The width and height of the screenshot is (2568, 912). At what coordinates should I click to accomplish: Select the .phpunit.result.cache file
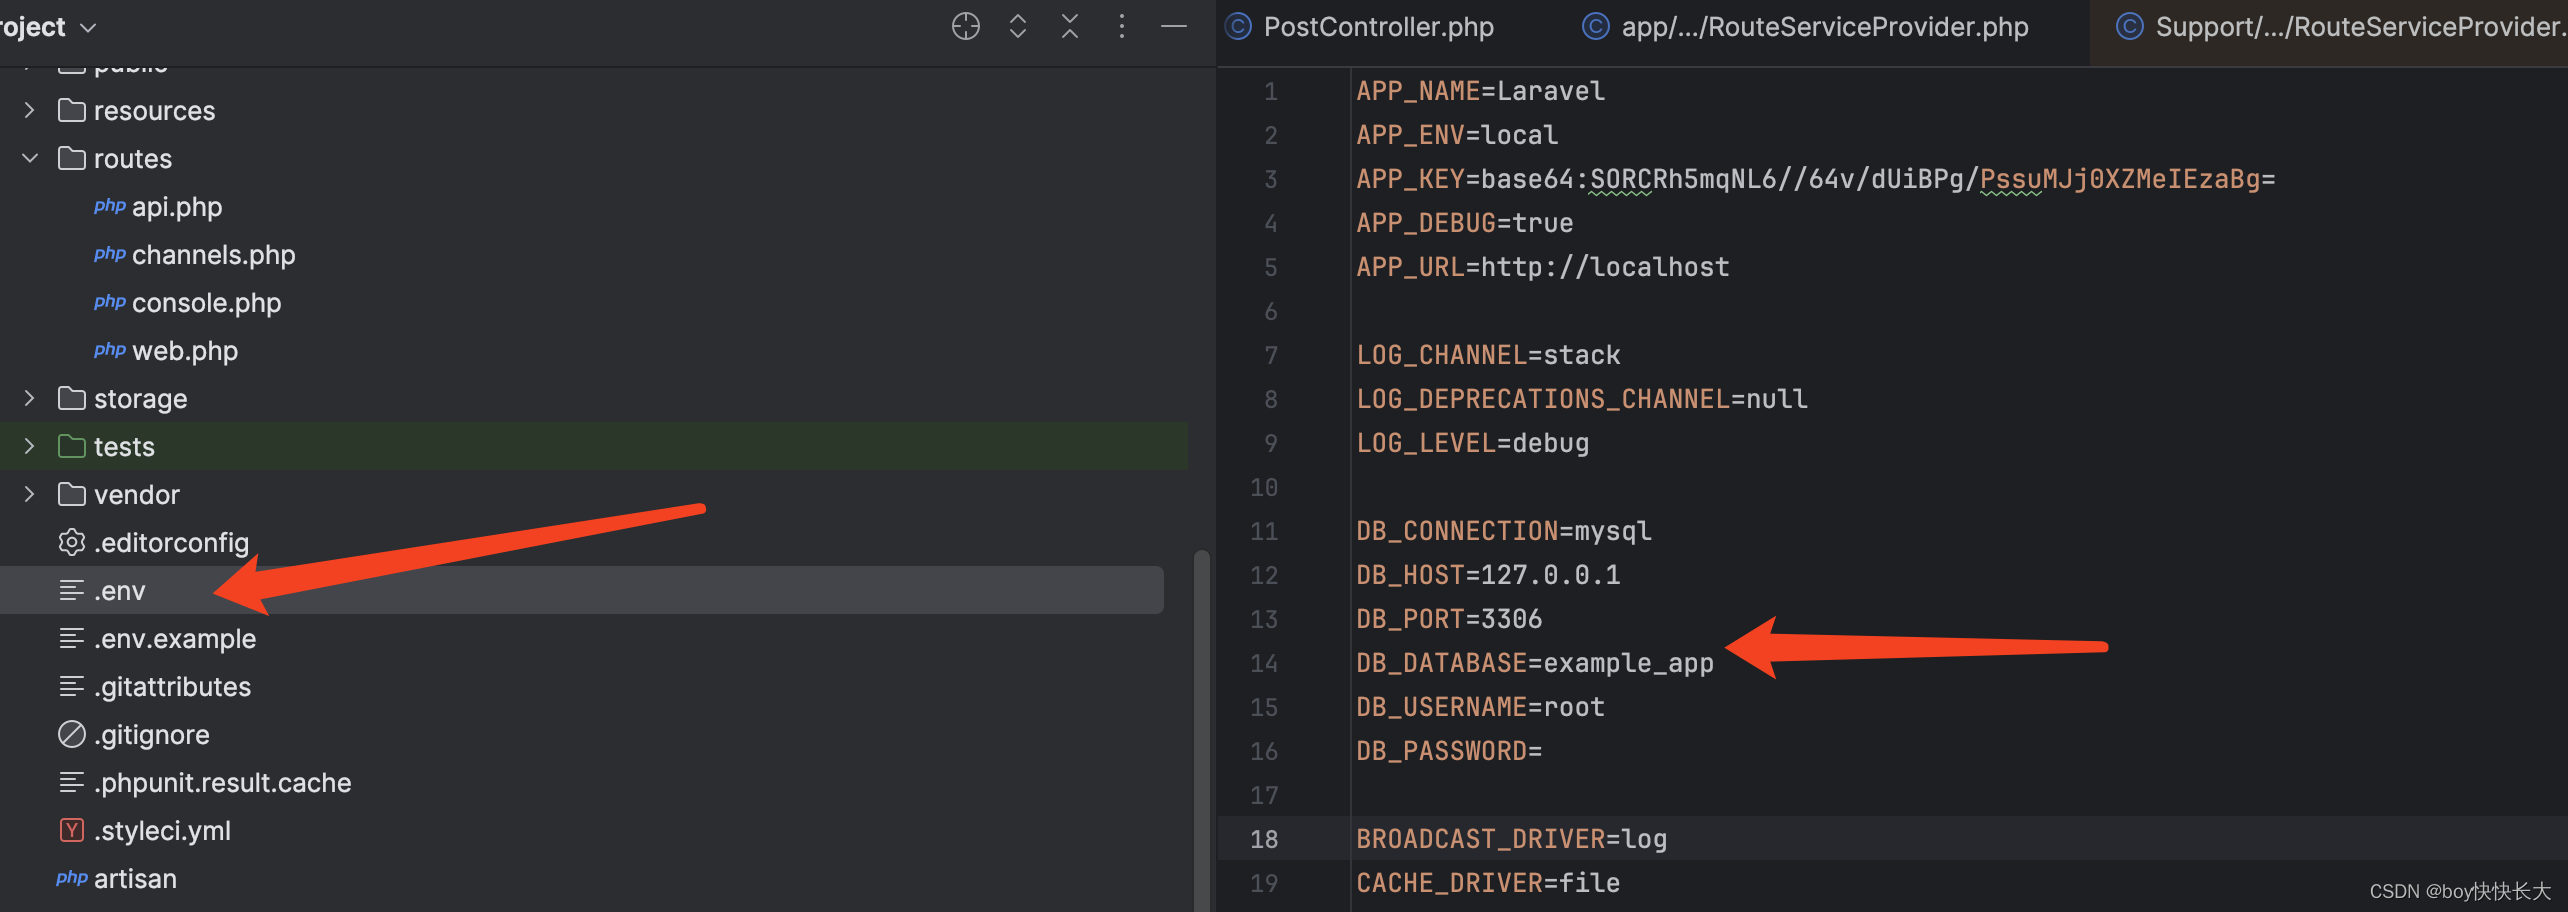[223, 783]
